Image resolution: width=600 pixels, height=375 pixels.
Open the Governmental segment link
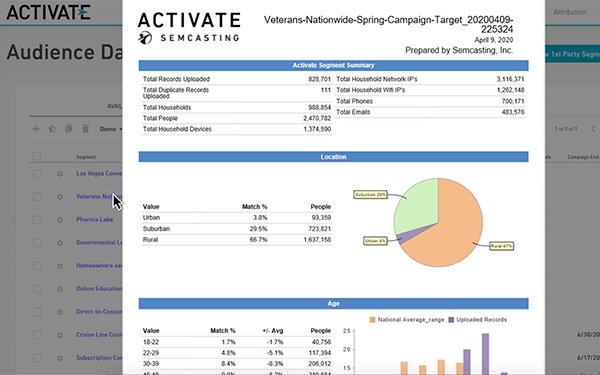point(99,243)
